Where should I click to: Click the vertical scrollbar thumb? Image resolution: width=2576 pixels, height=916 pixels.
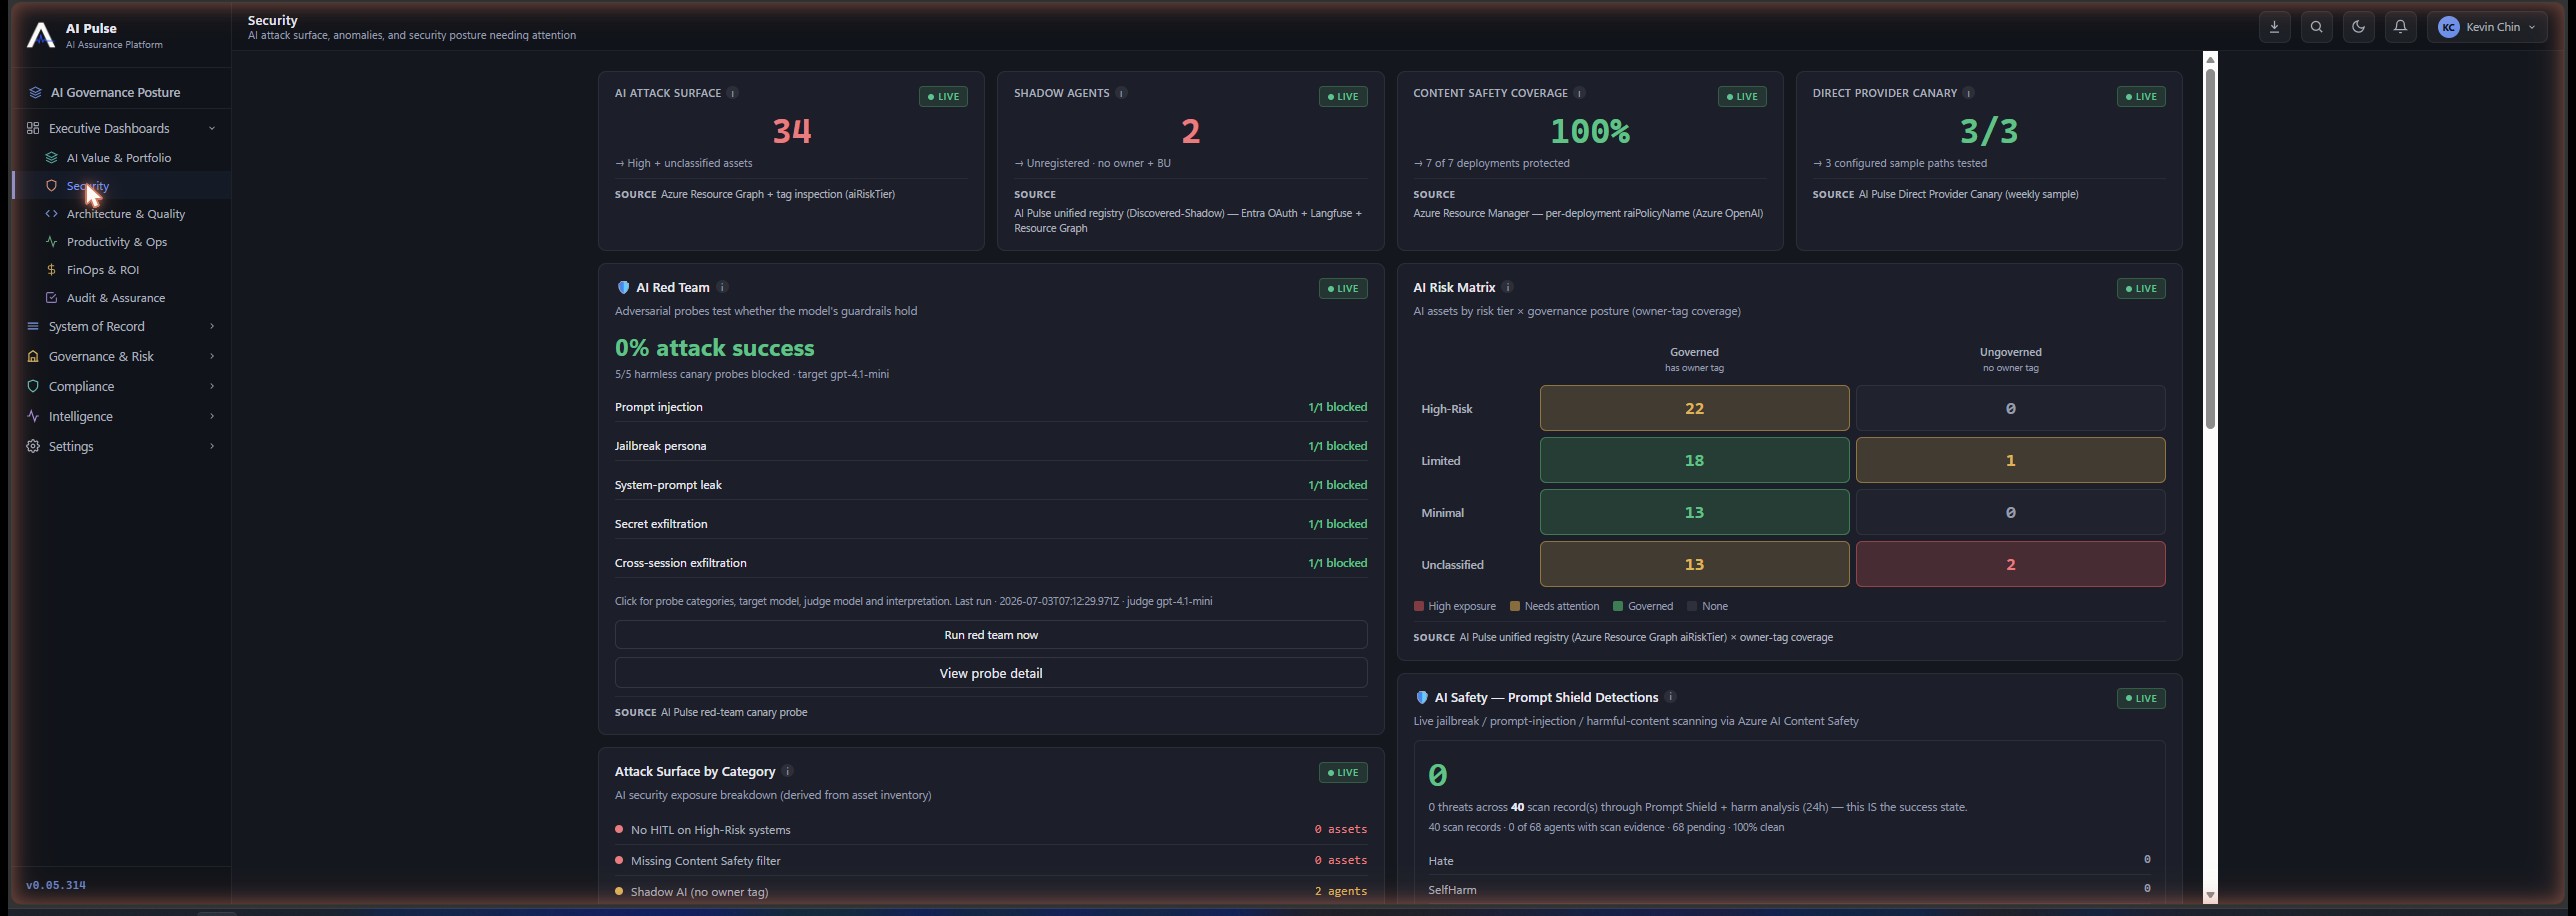pos(2210,249)
